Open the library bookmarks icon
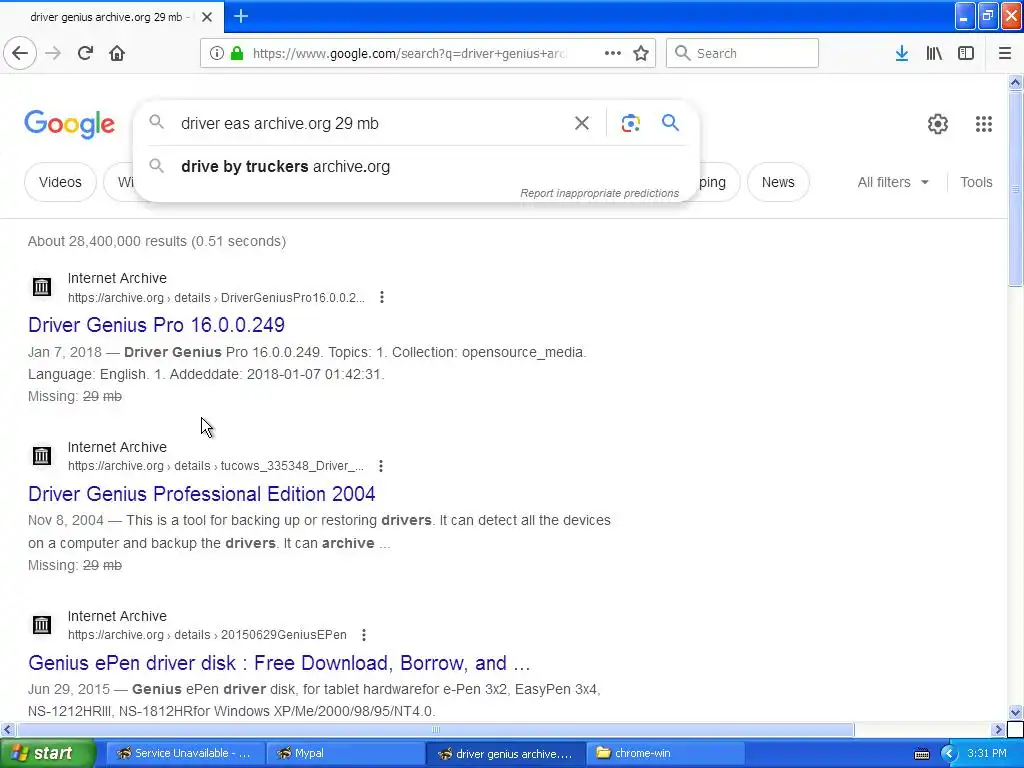The height and width of the screenshot is (768, 1024). click(x=934, y=53)
